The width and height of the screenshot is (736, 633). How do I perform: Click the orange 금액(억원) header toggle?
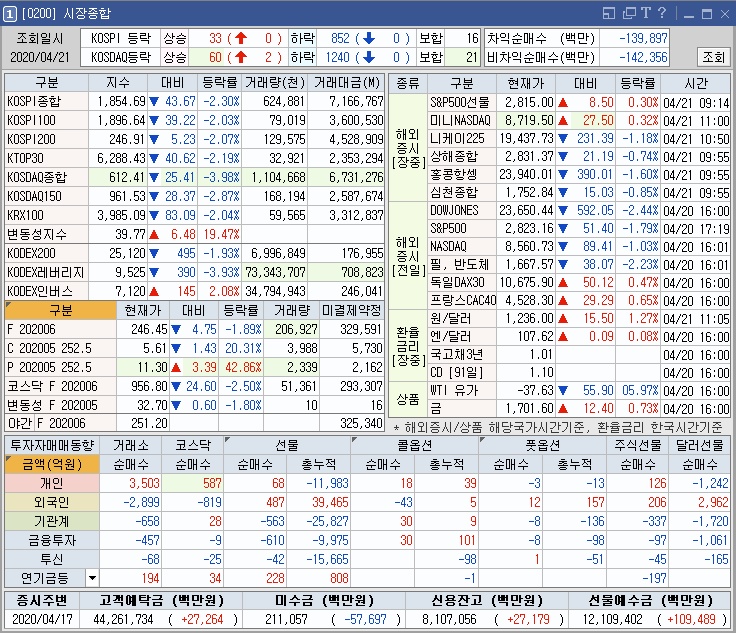[x=52, y=465]
